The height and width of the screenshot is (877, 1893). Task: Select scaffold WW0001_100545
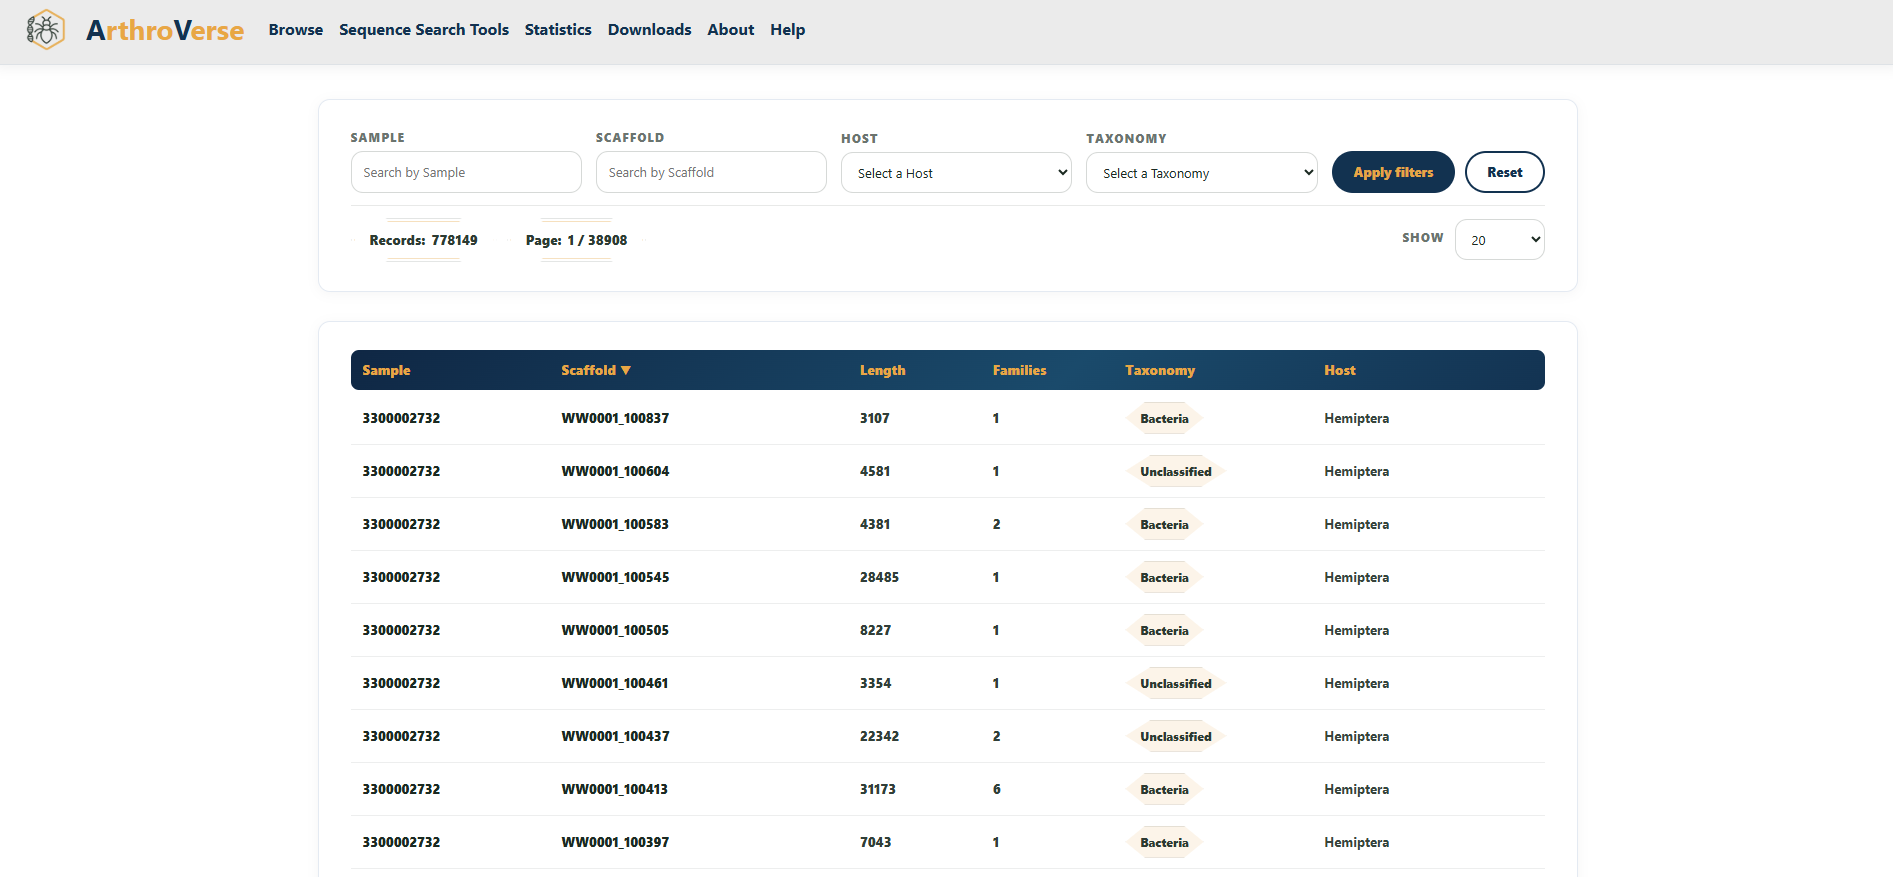click(x=615, y=577)
